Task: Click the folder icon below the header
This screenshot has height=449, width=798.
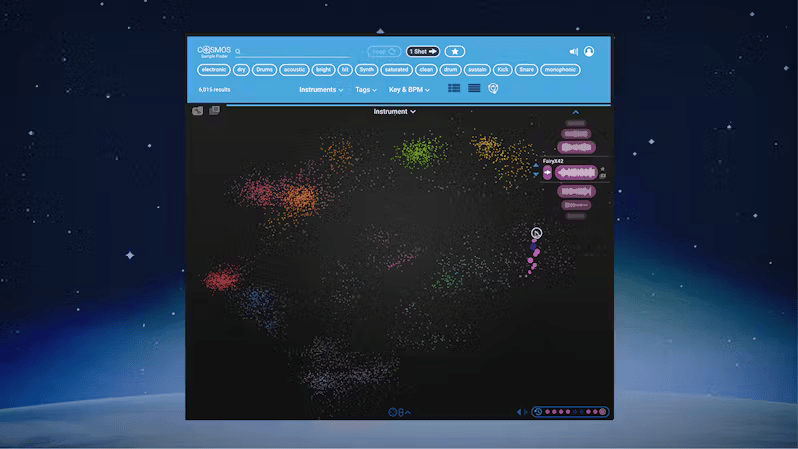Action: tap(197, 111)
